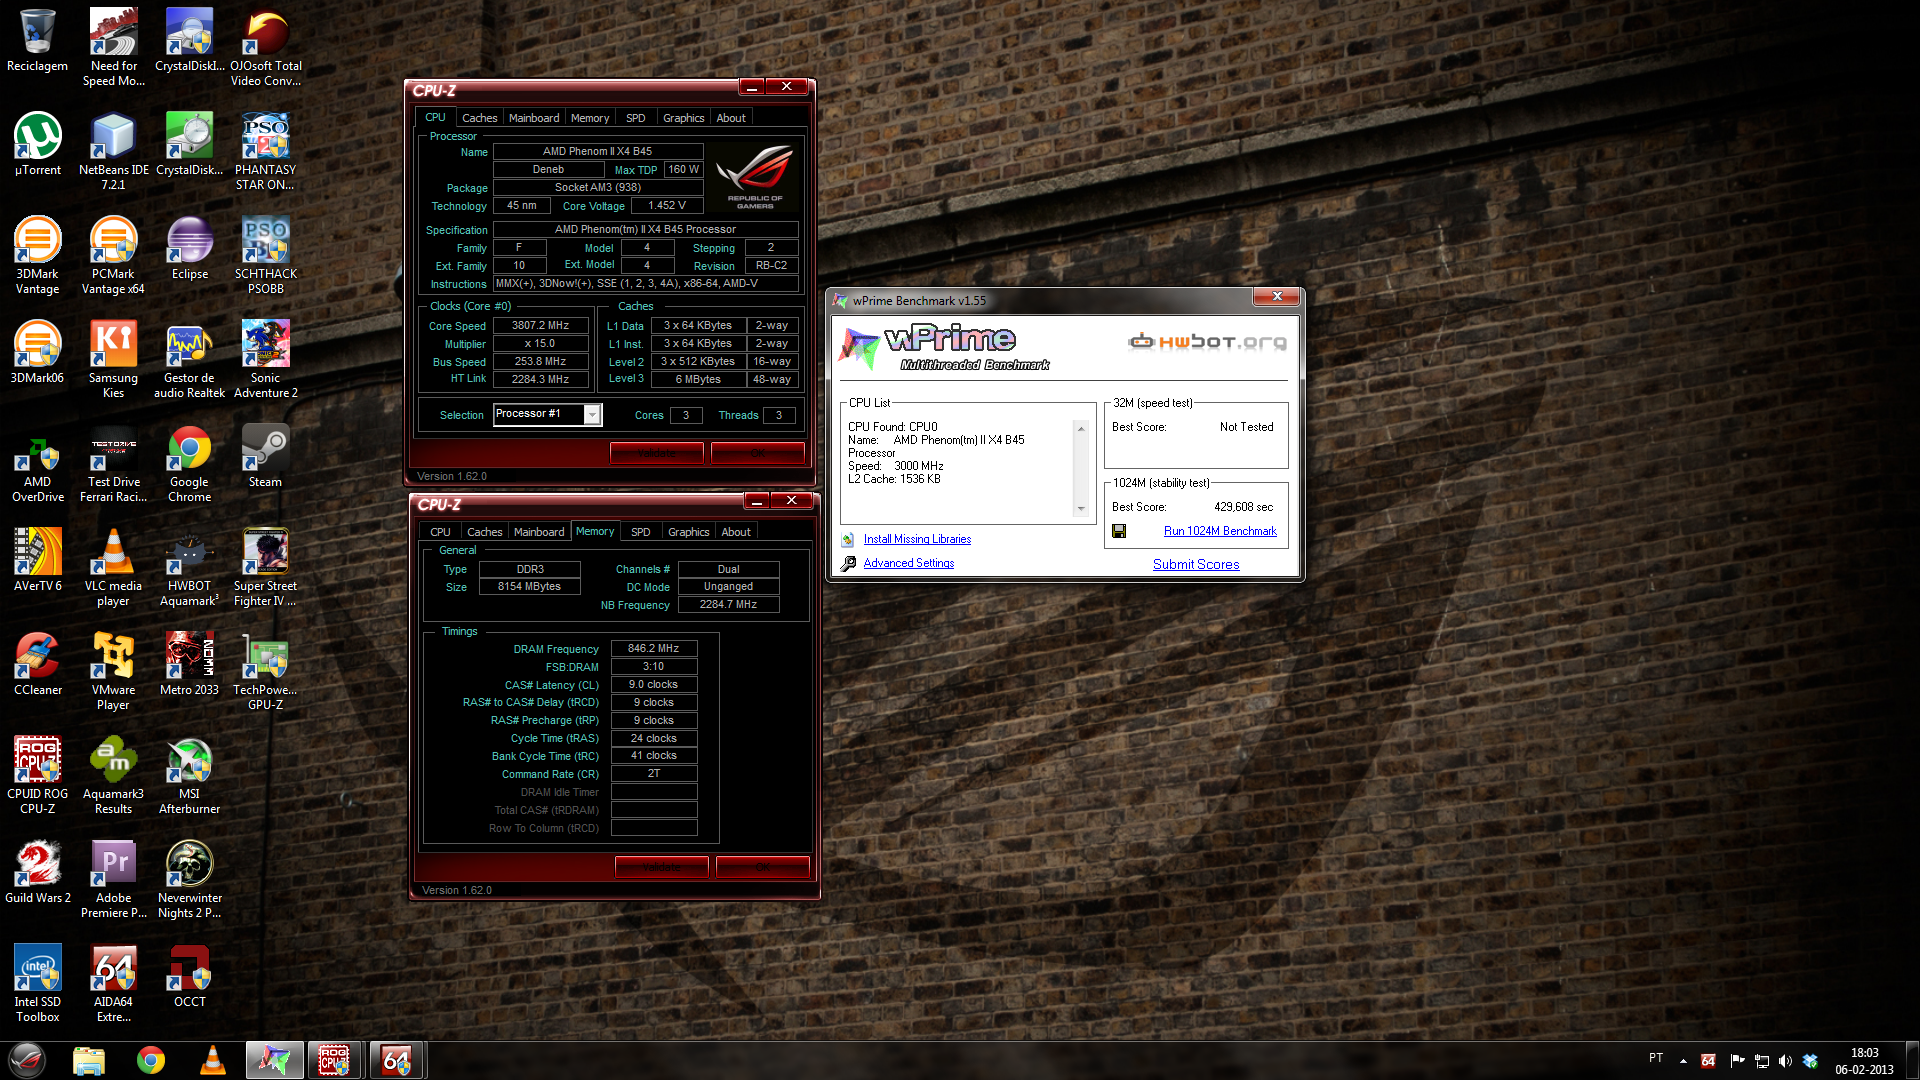The width and height of the screenshot is (1920, 1080).
Task: Click NB Frequency value 2284.7 MHz
Action: 728,605
